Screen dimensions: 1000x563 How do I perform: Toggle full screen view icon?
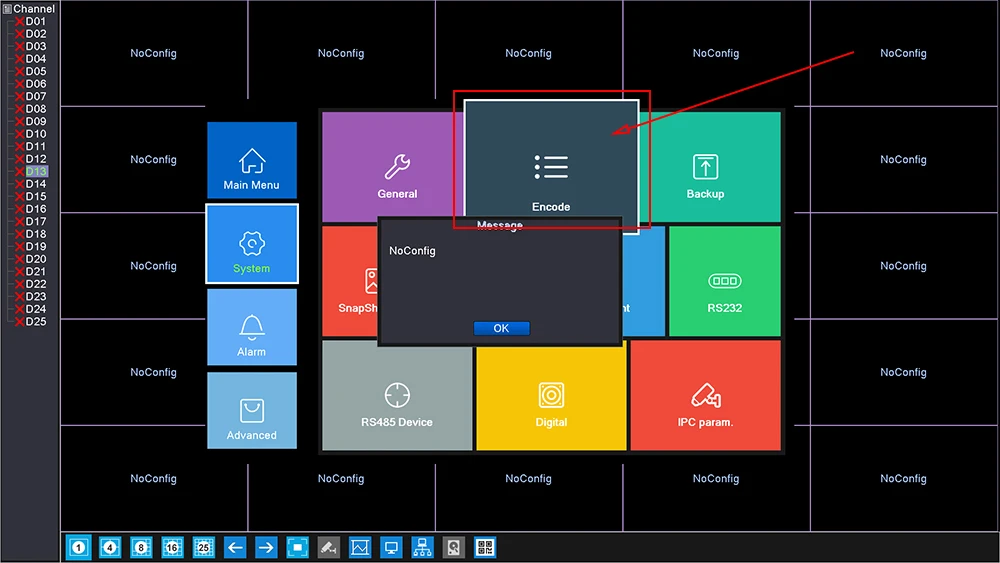click(x=297, y=547)
